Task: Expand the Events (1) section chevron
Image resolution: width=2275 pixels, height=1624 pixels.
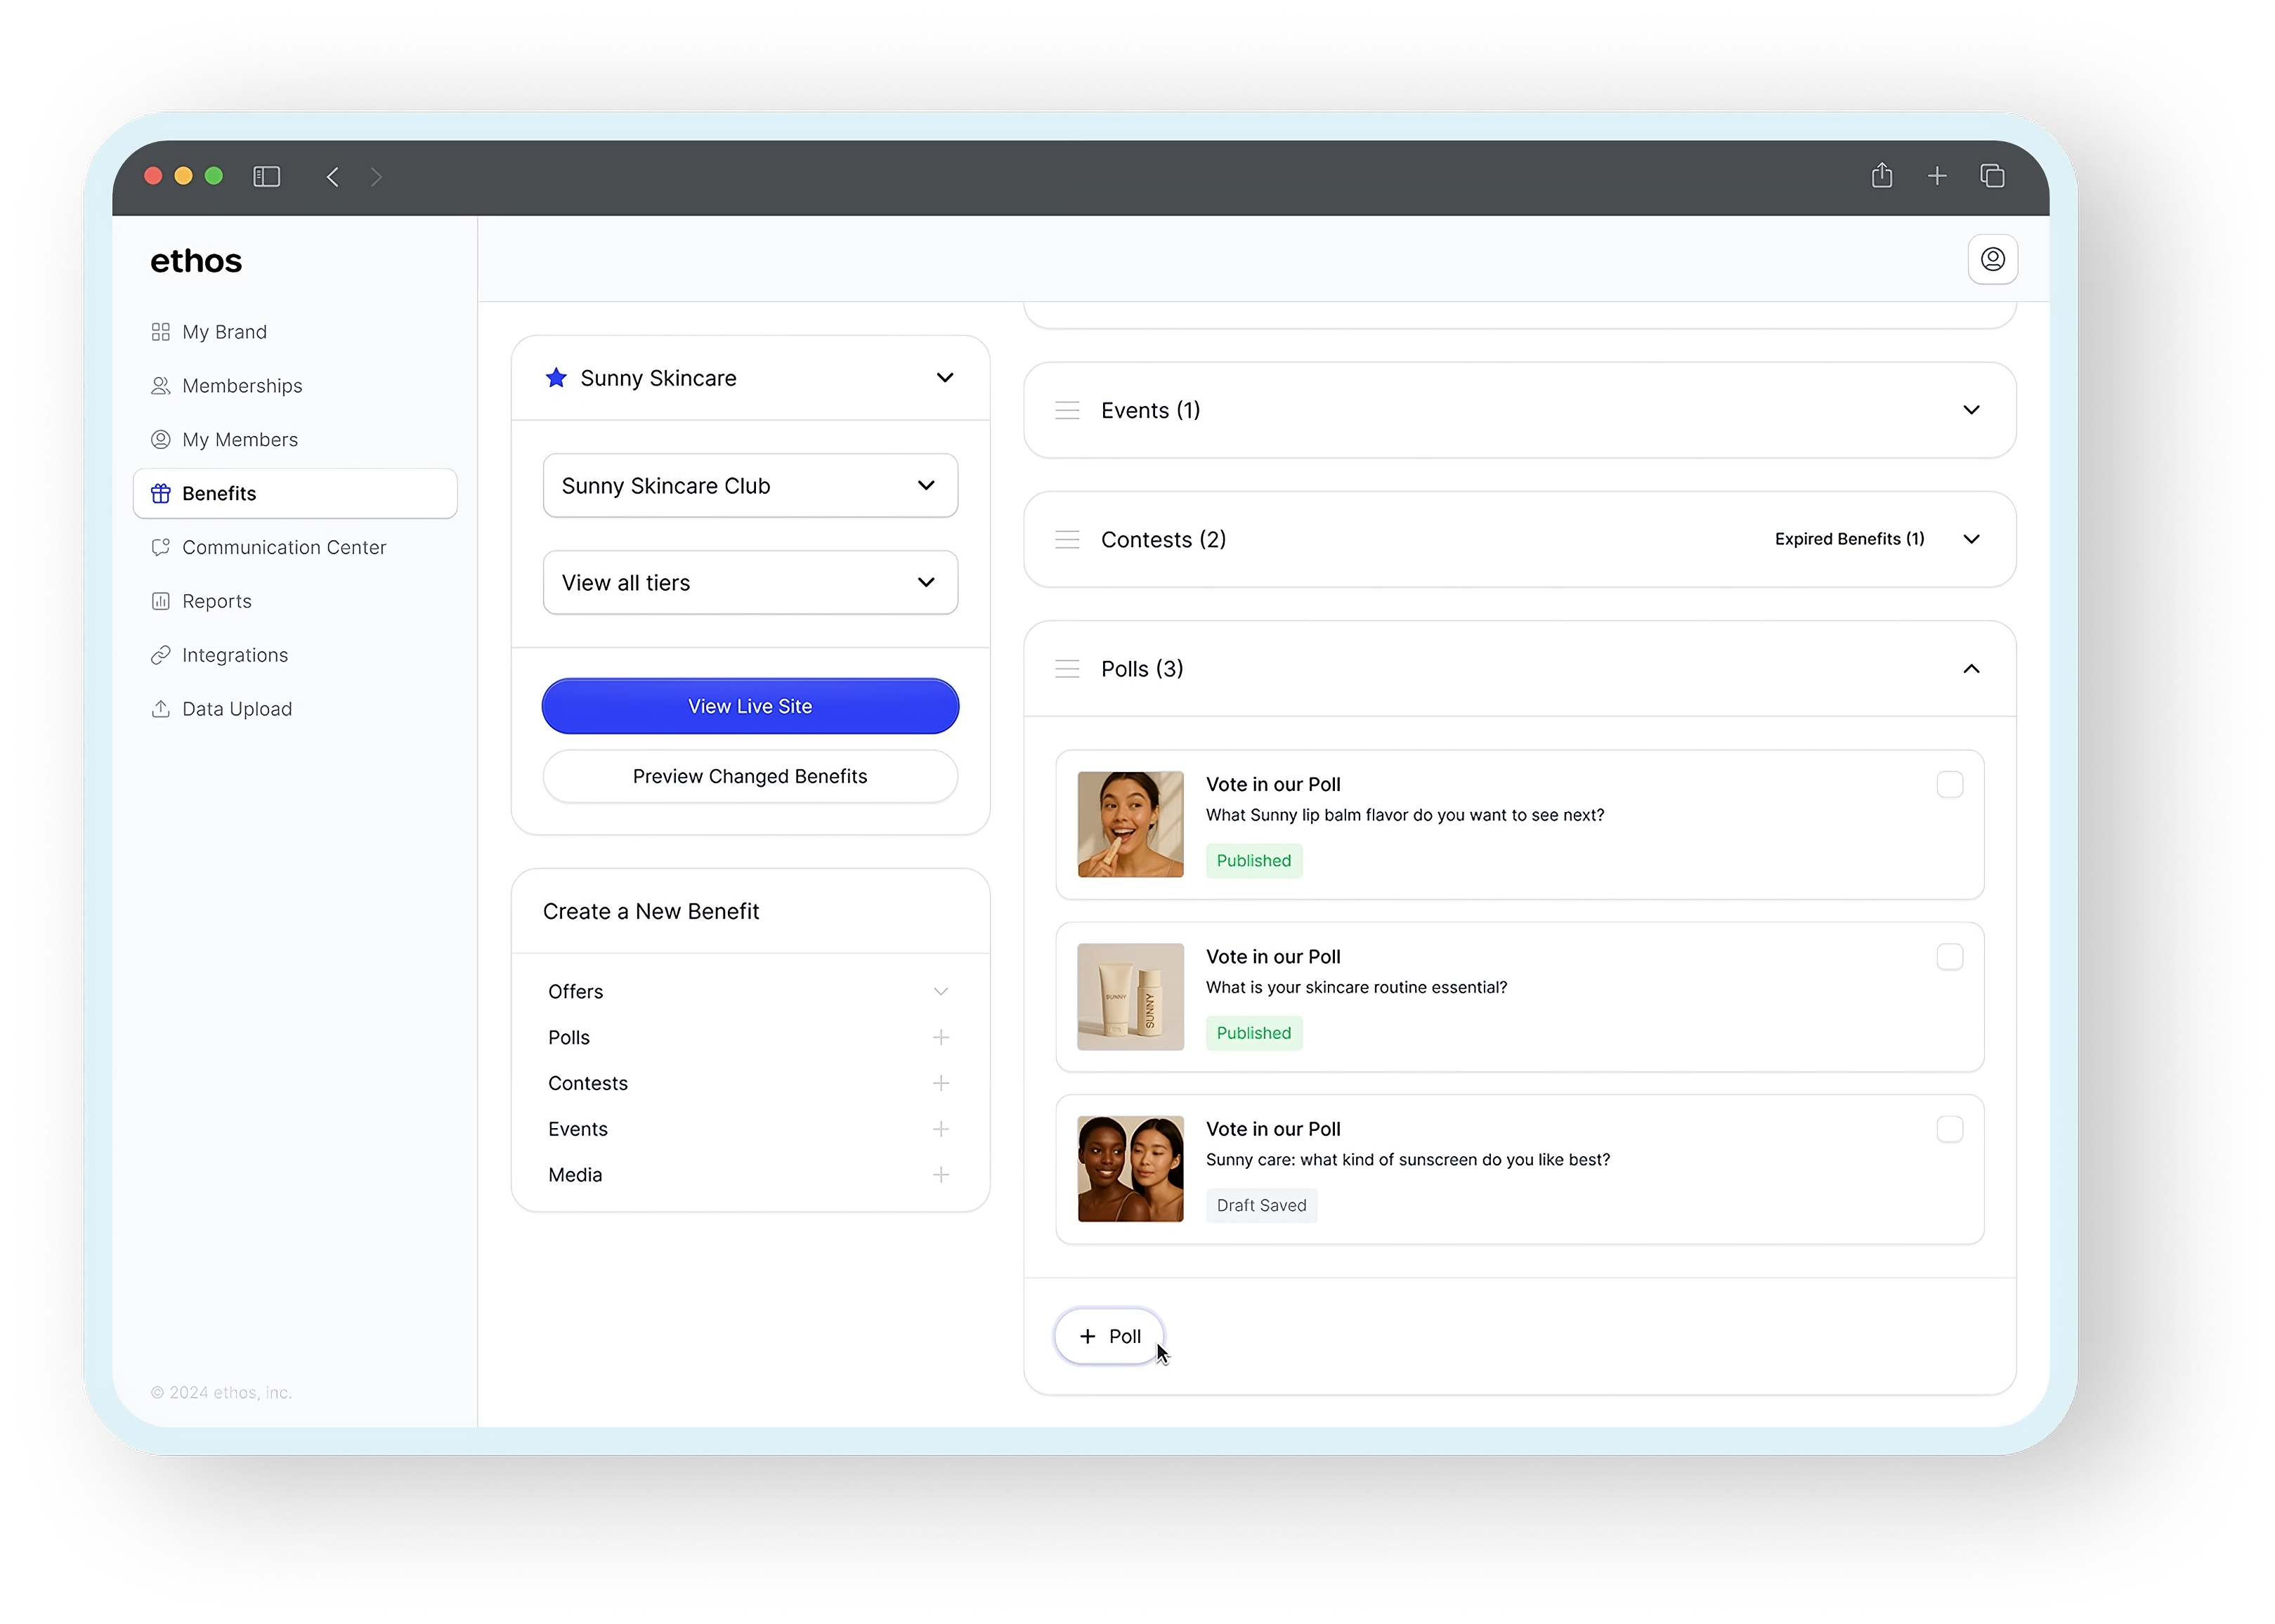Action: point(1971,410)
